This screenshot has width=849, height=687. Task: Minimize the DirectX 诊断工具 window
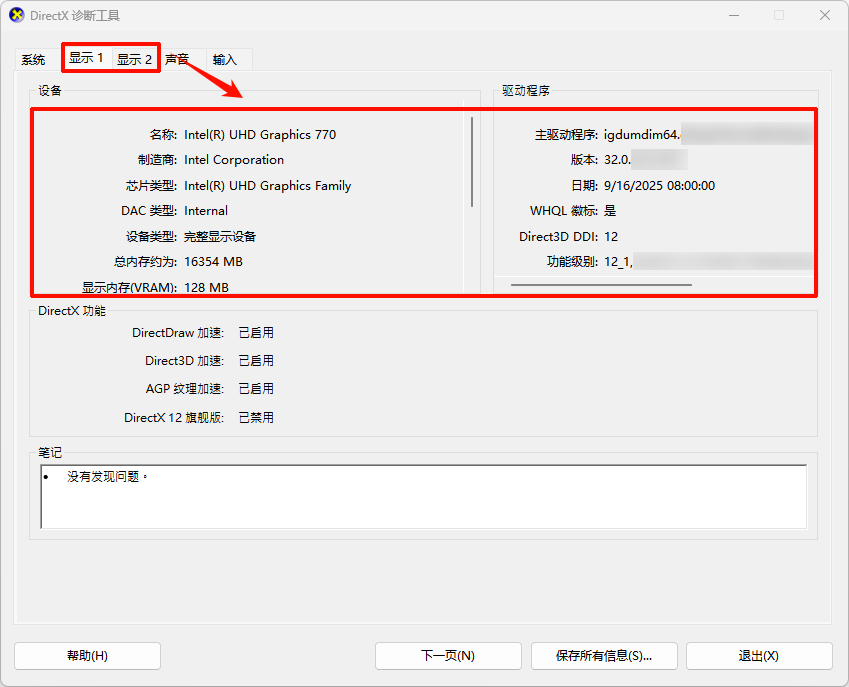coord(733,15)
